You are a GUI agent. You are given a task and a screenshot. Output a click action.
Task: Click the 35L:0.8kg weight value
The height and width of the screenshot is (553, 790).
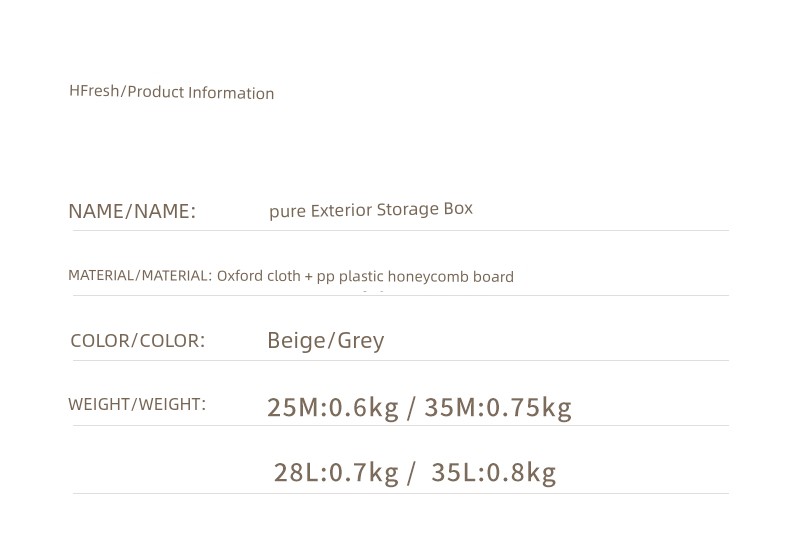pyautogui.click(x=494, y=472)
